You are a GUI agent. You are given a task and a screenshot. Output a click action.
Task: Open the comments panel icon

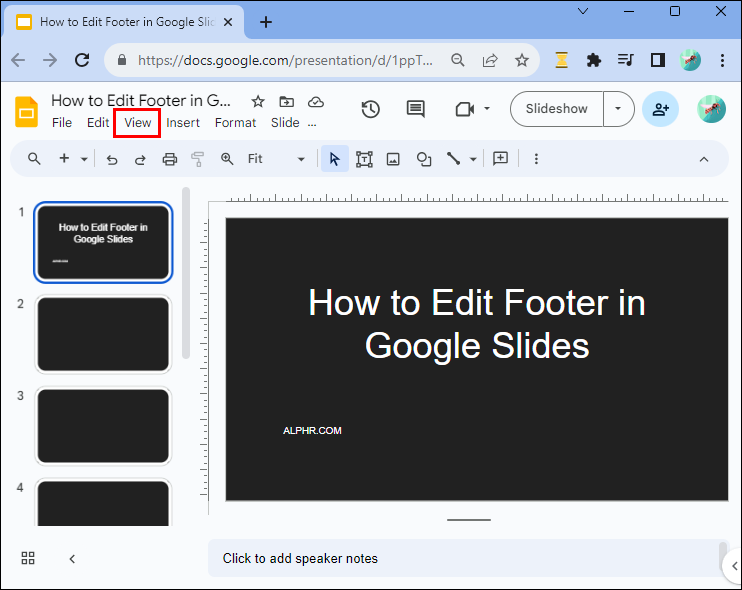[x=415, y=109]
